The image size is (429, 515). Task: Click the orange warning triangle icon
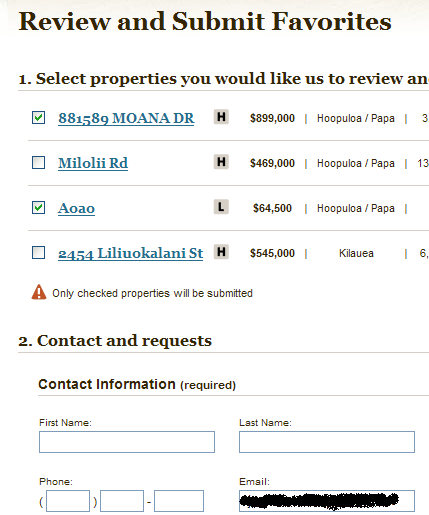[39, 292]
